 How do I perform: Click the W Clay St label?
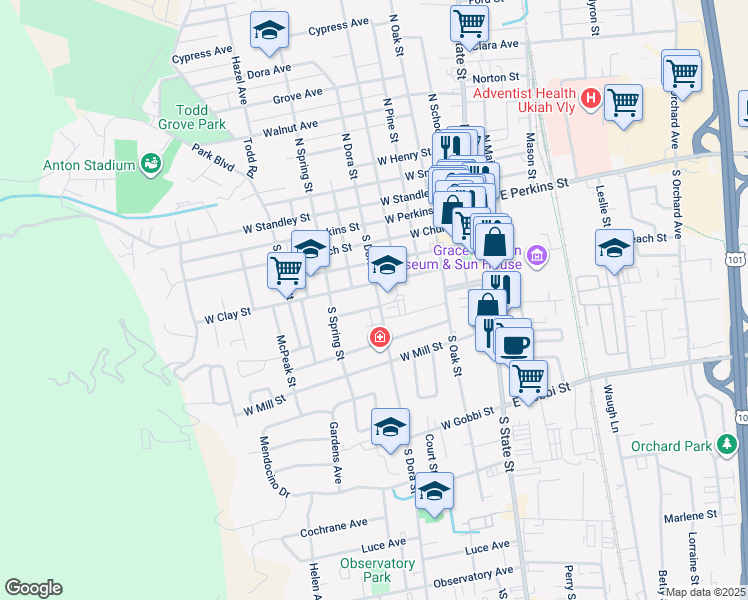click(x=228, y=316)
